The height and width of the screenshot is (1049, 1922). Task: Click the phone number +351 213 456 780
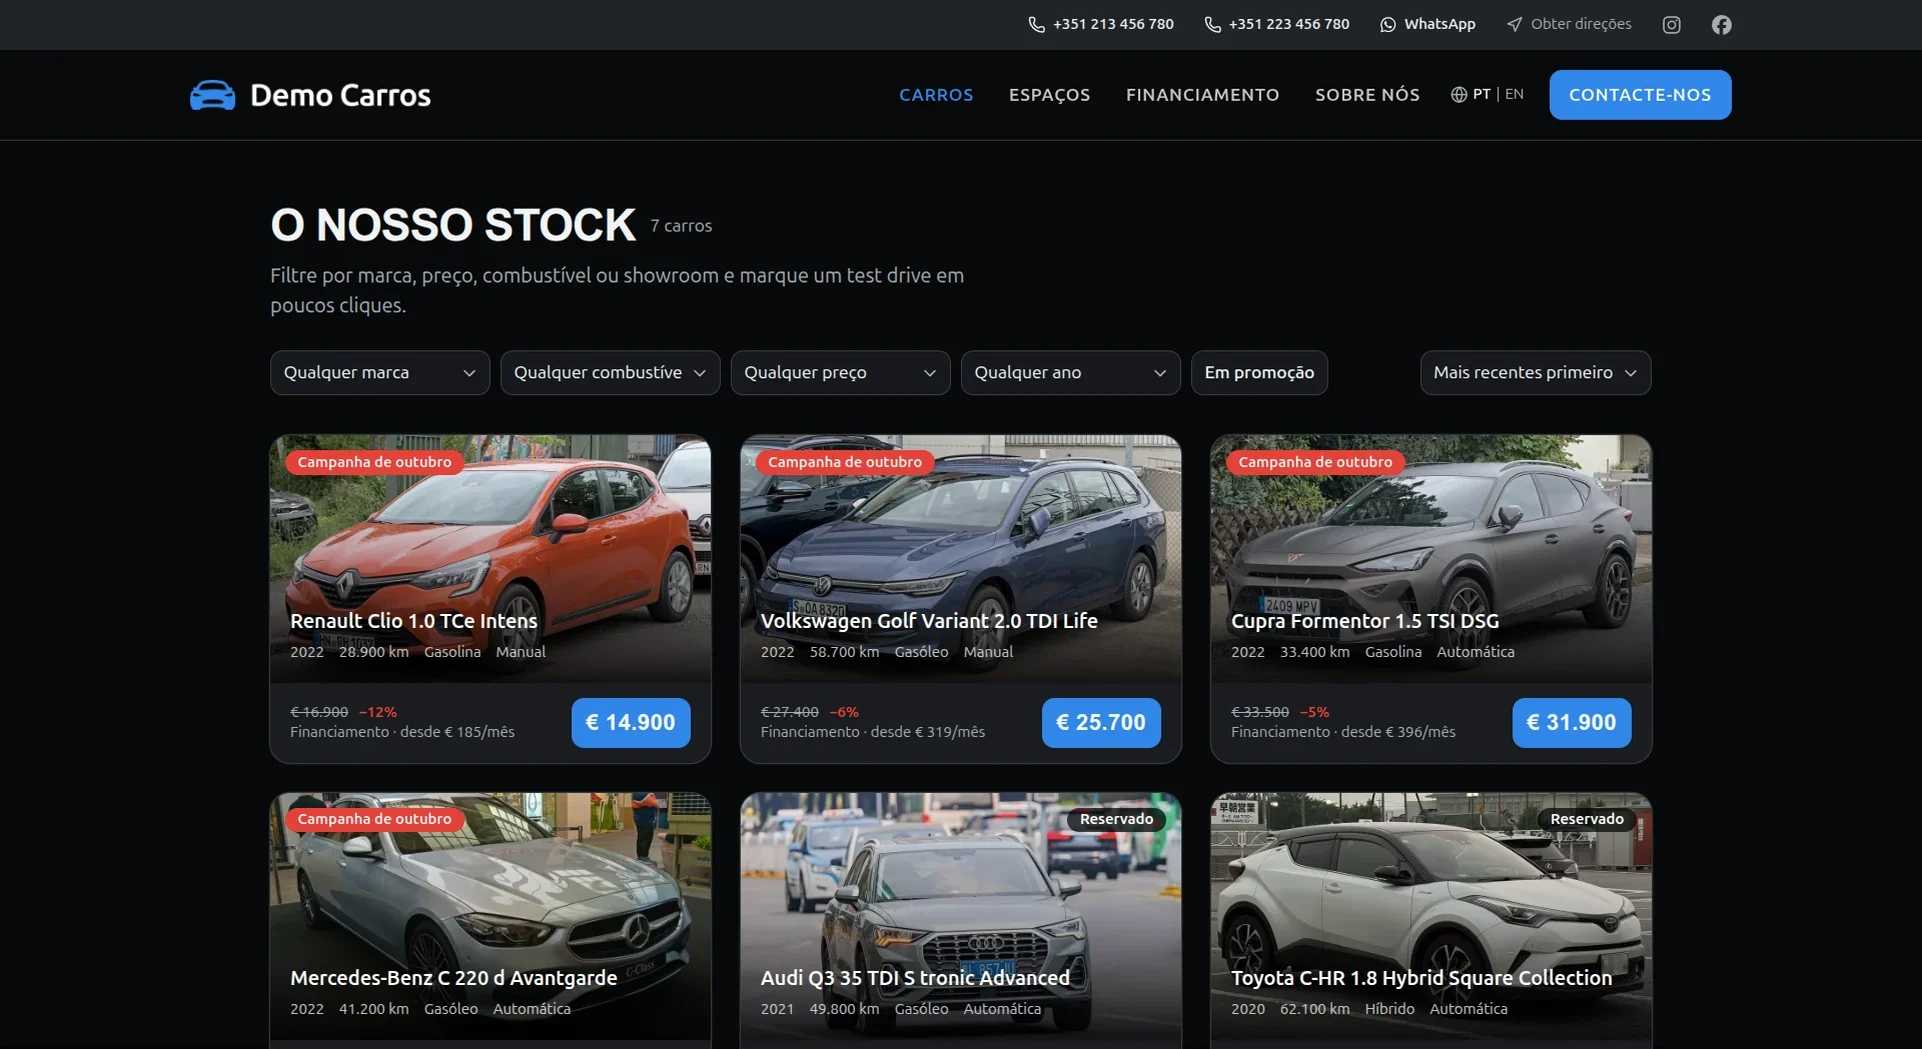click(1113, 24)
